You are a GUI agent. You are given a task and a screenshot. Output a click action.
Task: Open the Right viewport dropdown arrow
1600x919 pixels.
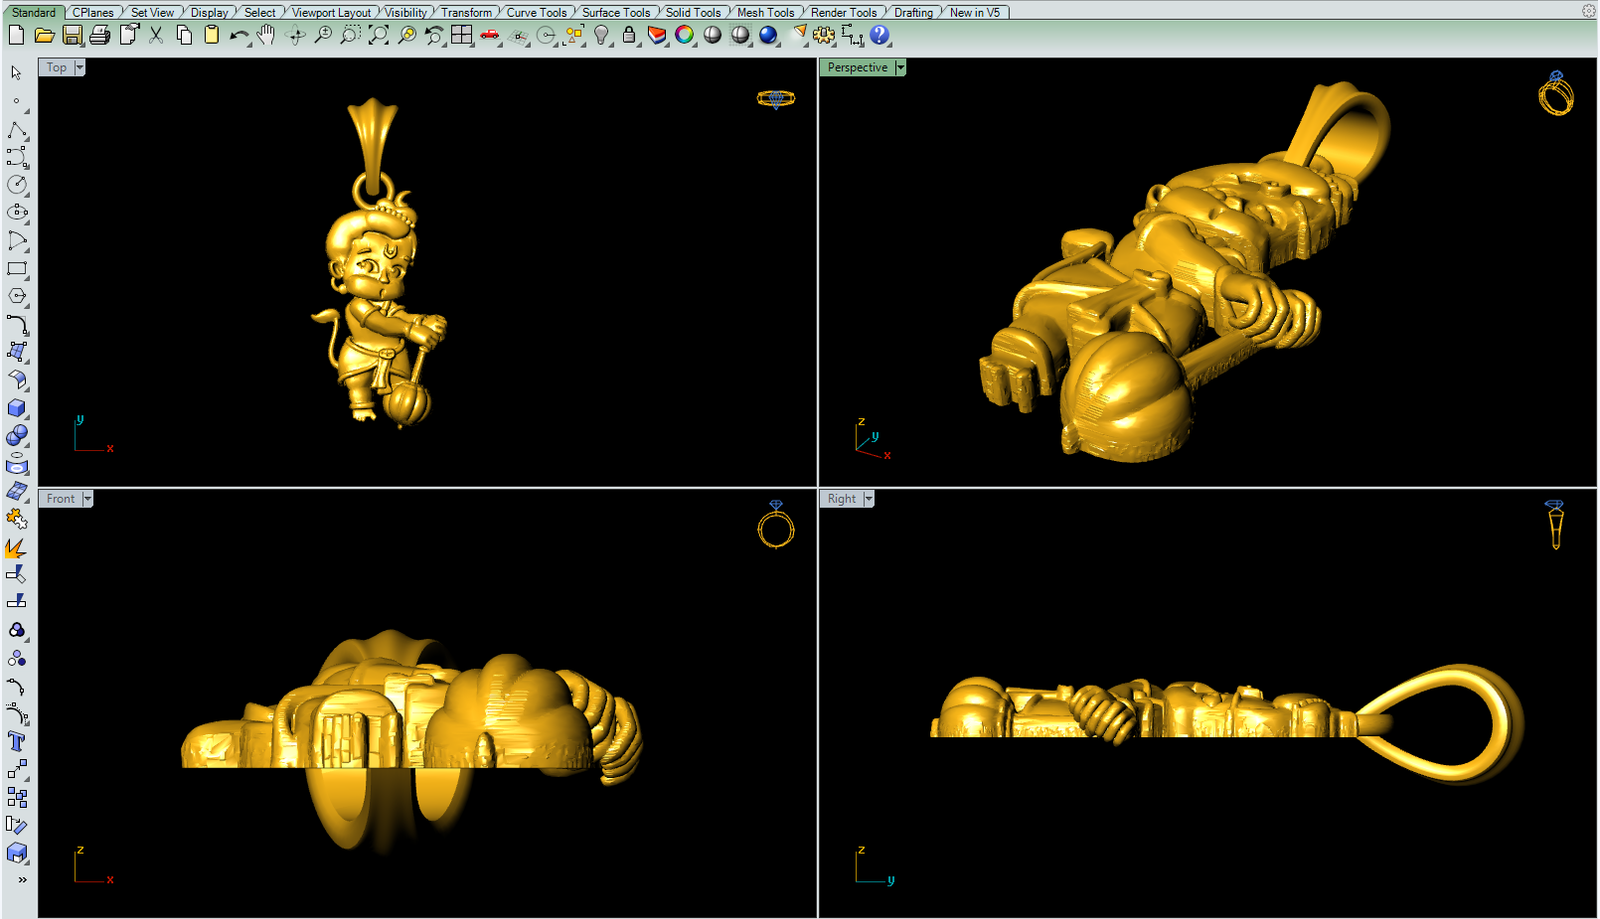coord(868,498)
